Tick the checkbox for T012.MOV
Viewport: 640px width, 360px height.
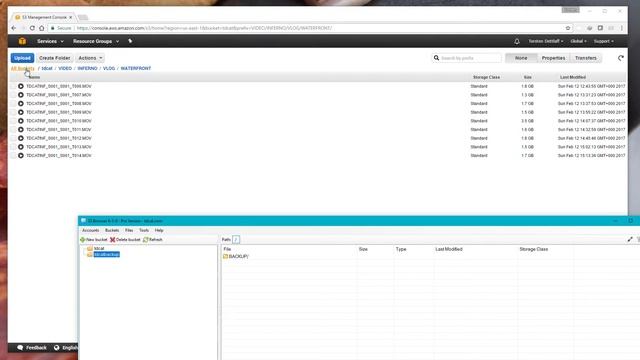[x=13, y=138]
